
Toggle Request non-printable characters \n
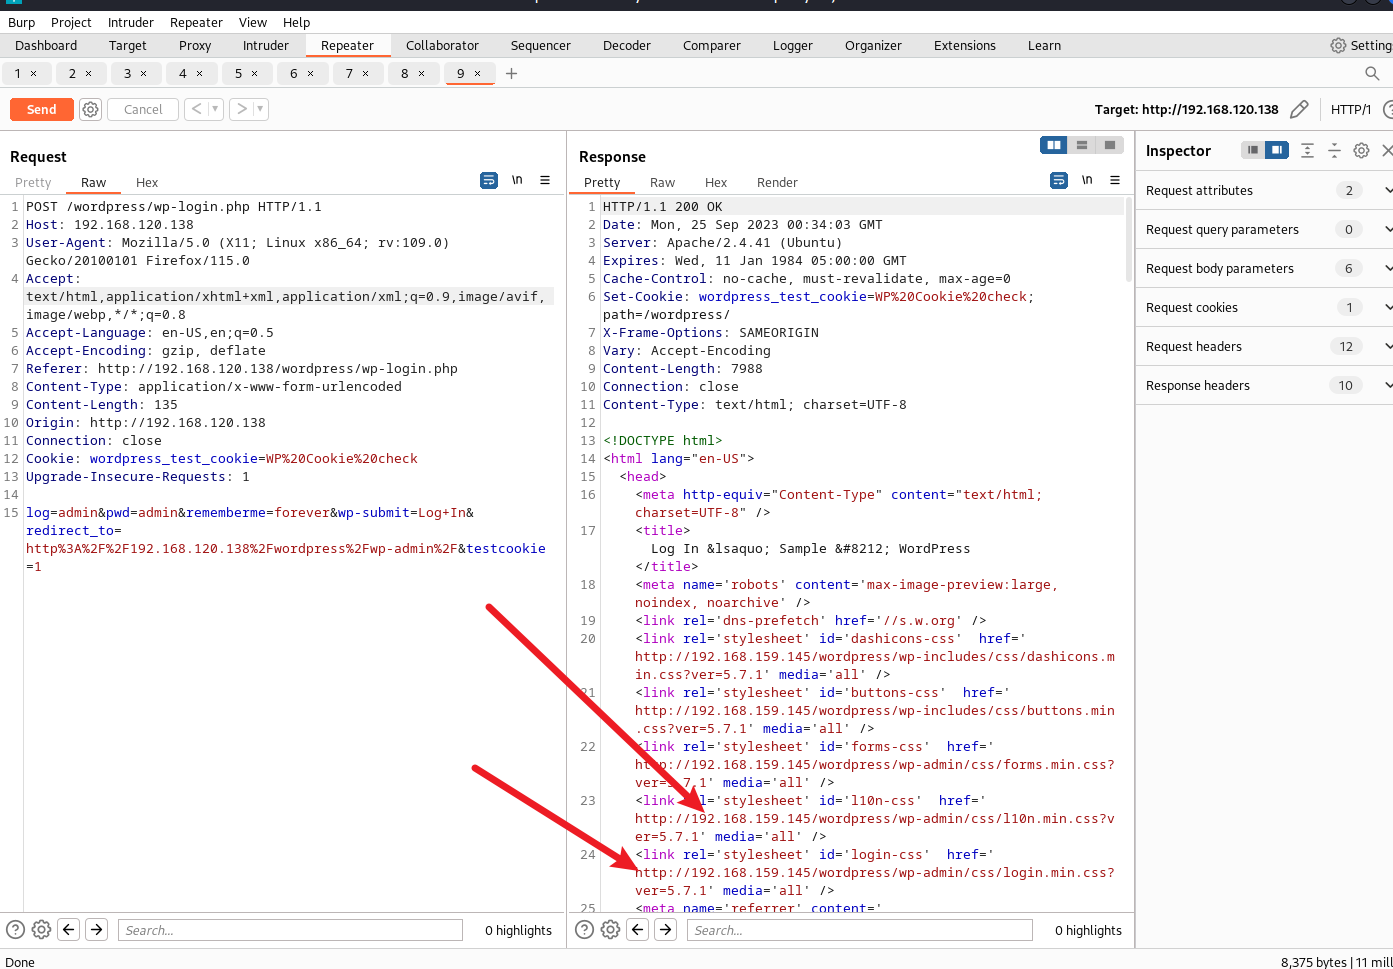tap(517, 180)
